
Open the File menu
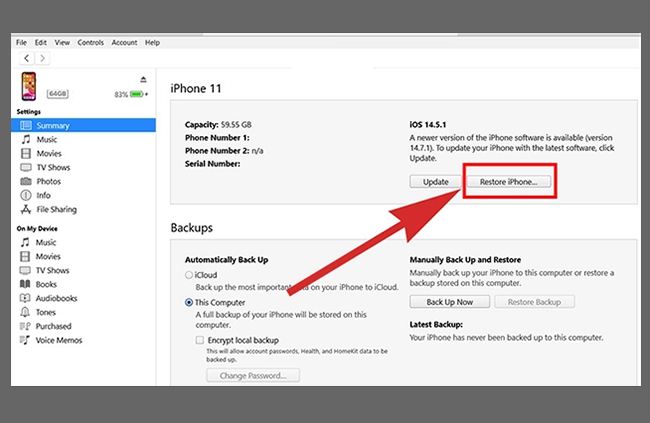pos(21,42)
